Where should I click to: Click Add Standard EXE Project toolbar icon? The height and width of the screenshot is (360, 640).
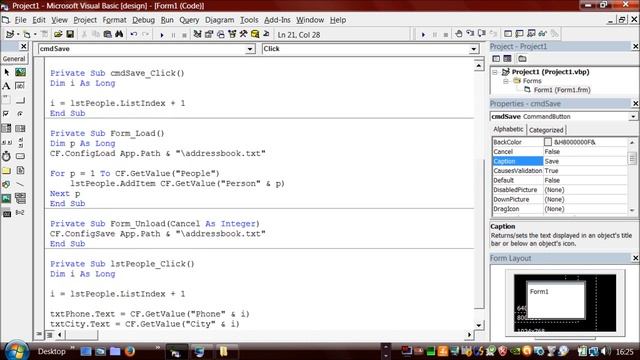[x=10, y=35]
